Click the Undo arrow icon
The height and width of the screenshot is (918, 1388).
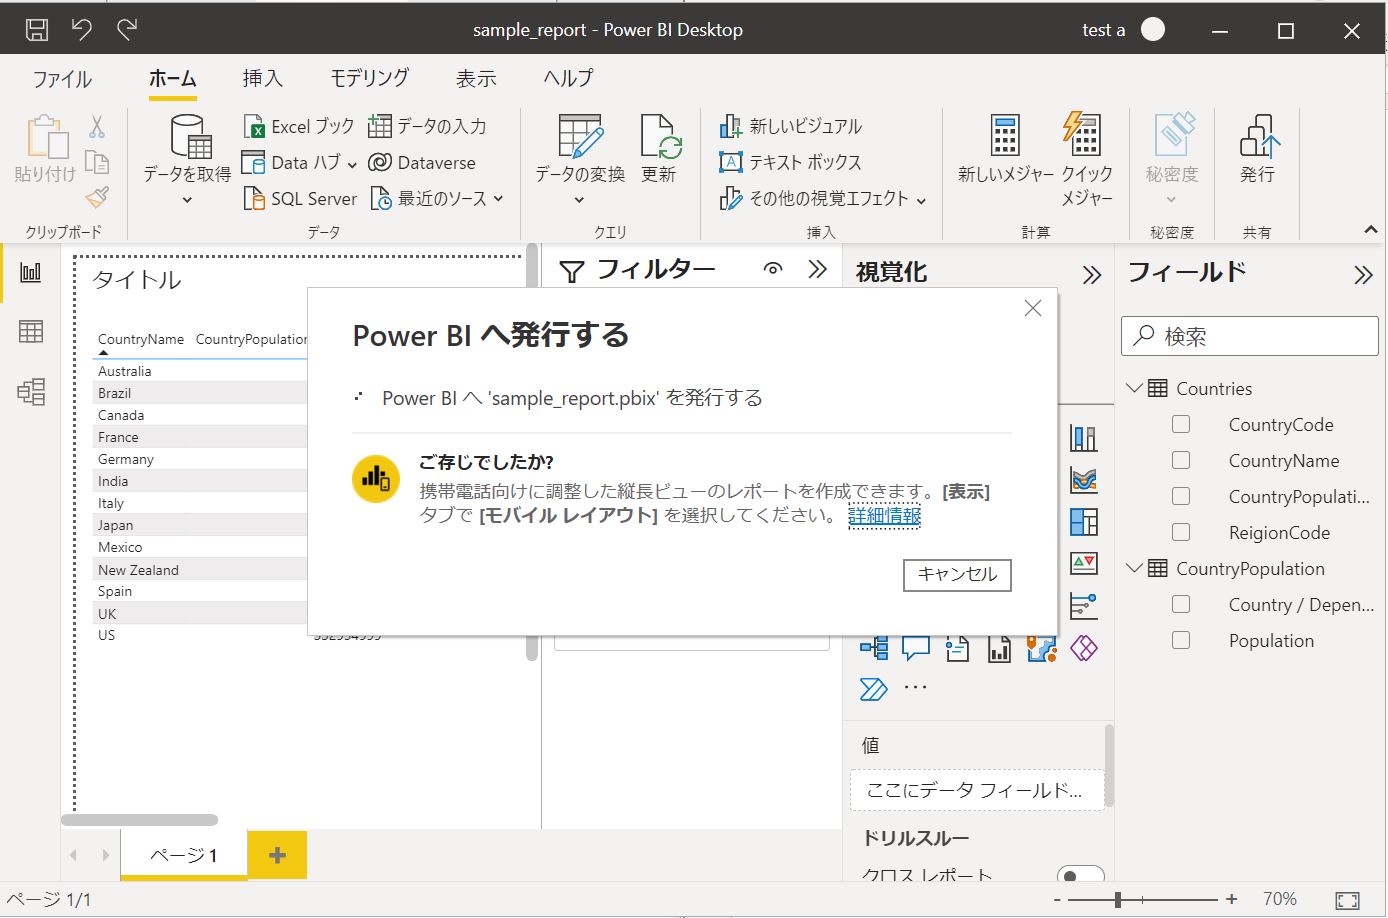tap(82, 30)
